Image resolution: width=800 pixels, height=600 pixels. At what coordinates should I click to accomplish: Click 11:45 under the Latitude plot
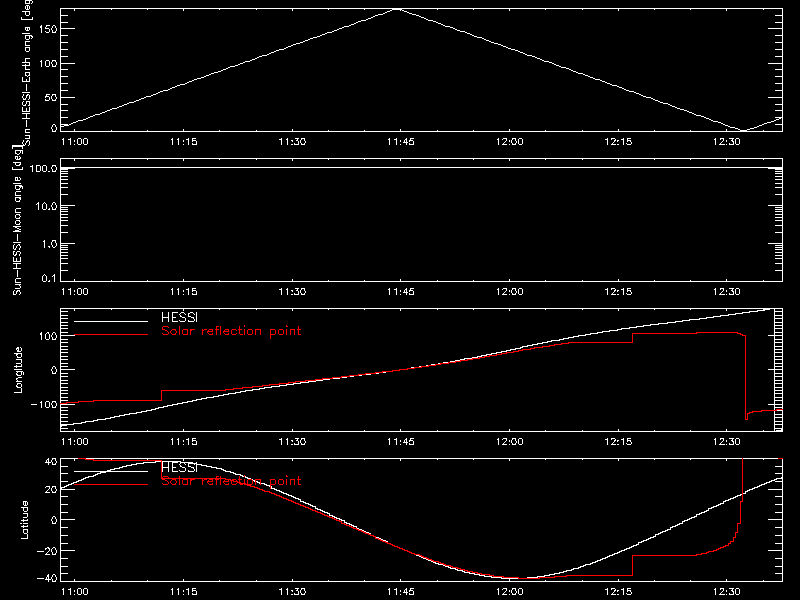[401, 592]
